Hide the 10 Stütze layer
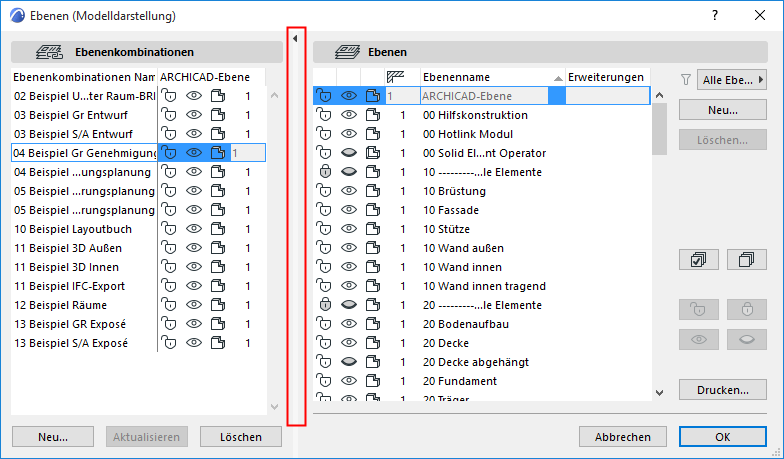 pyautogui.click(x=349, y=229)
